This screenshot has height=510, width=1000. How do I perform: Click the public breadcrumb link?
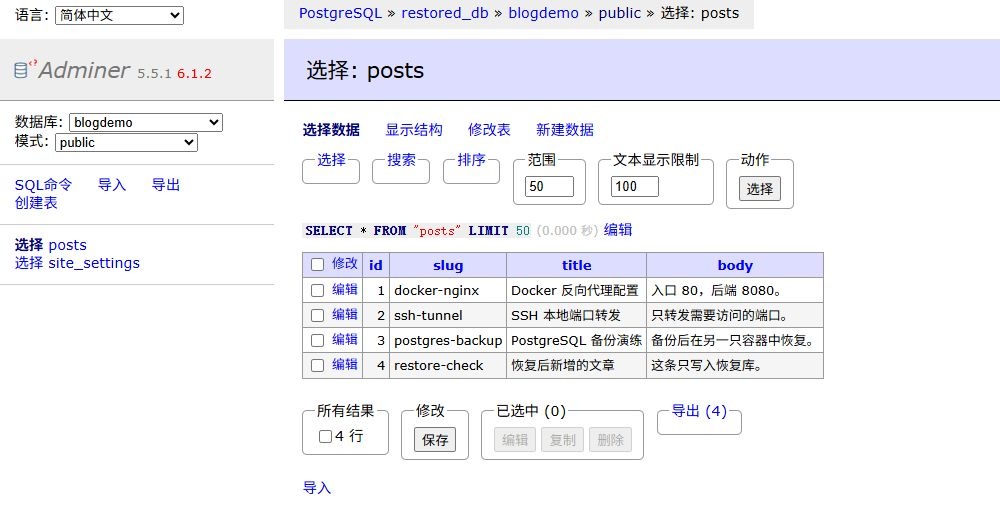point(620,13)
